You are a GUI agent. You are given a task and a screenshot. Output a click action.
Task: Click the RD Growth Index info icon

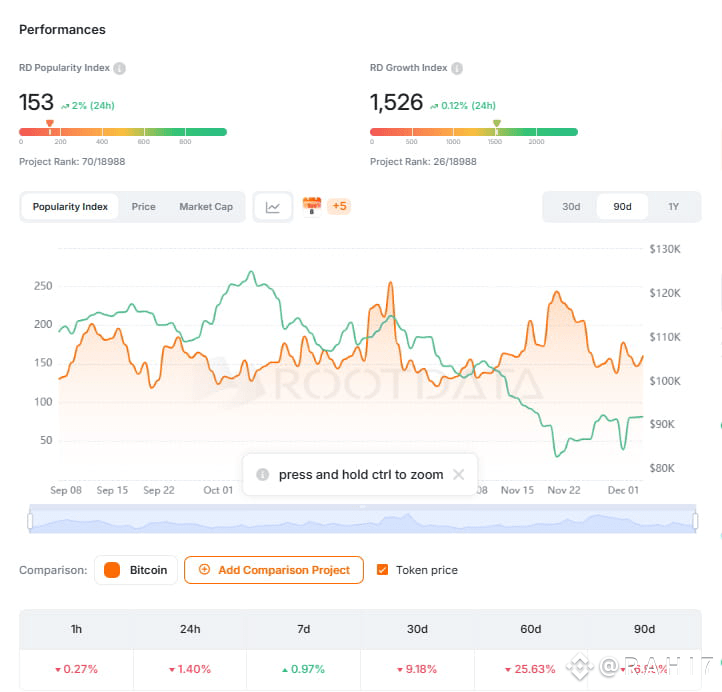coord(457,68)
